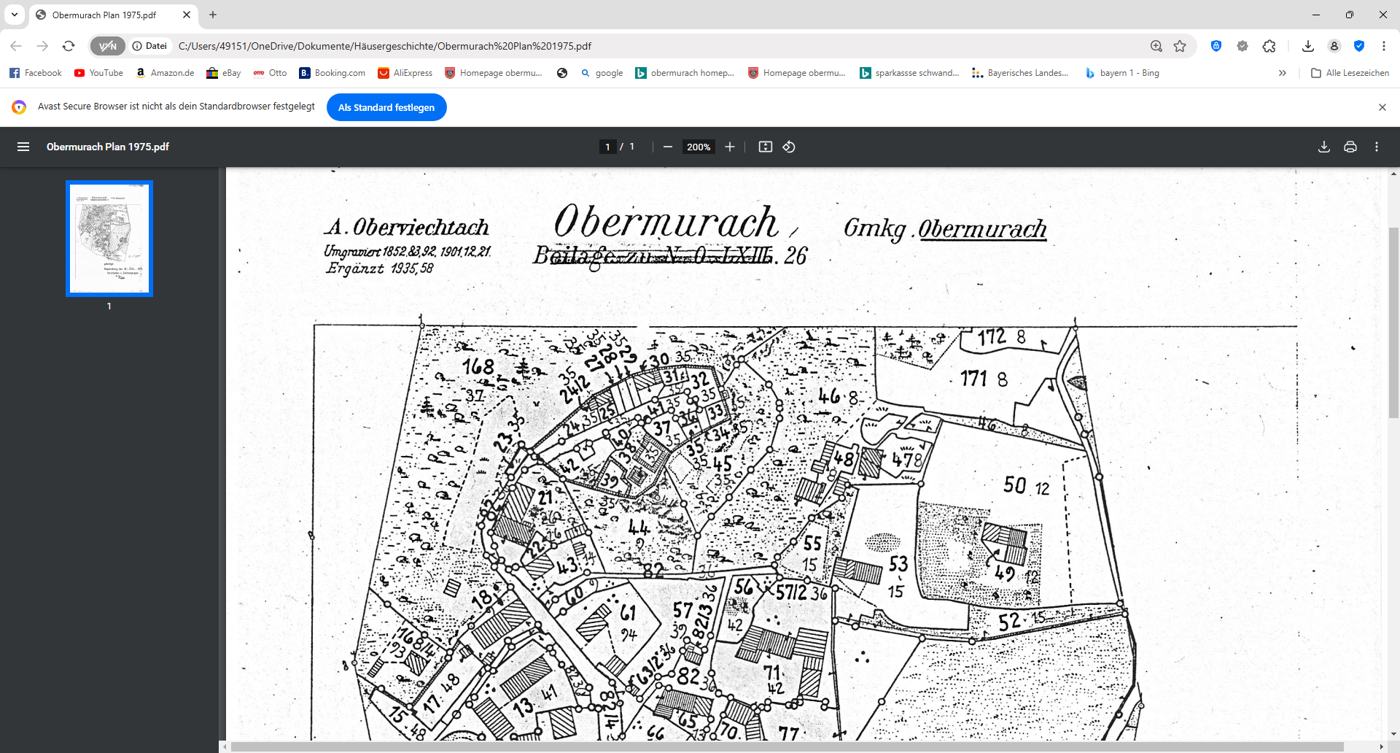The image size is (1400, 753).
Task: Open the bayern 1 - Bing bookmark
Action: click(x=1122, y=73)
